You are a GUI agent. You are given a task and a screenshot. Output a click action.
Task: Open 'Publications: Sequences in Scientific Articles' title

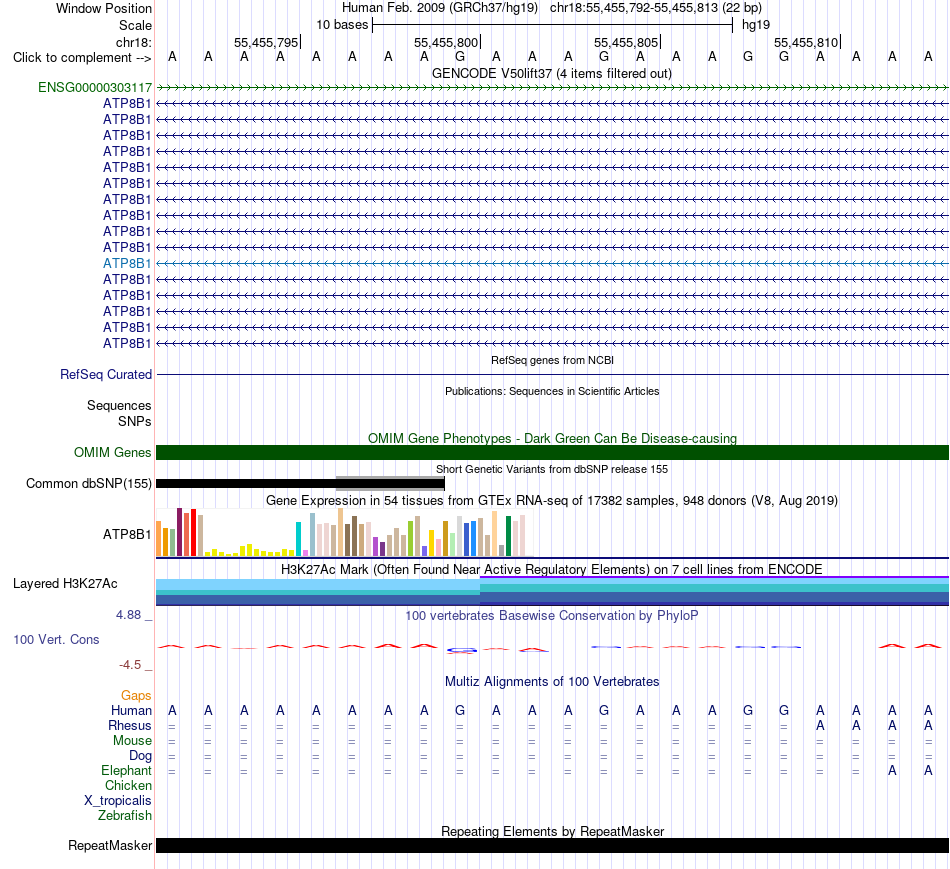552,391
